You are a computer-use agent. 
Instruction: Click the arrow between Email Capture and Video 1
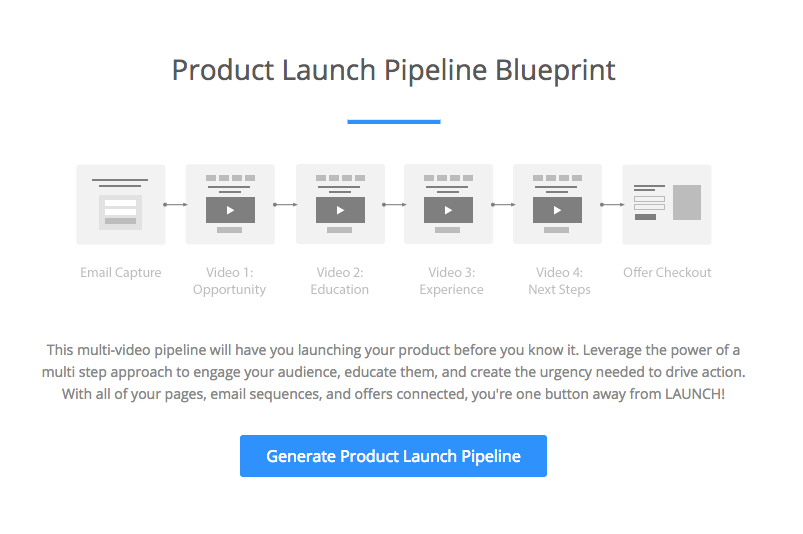(176, 205)
